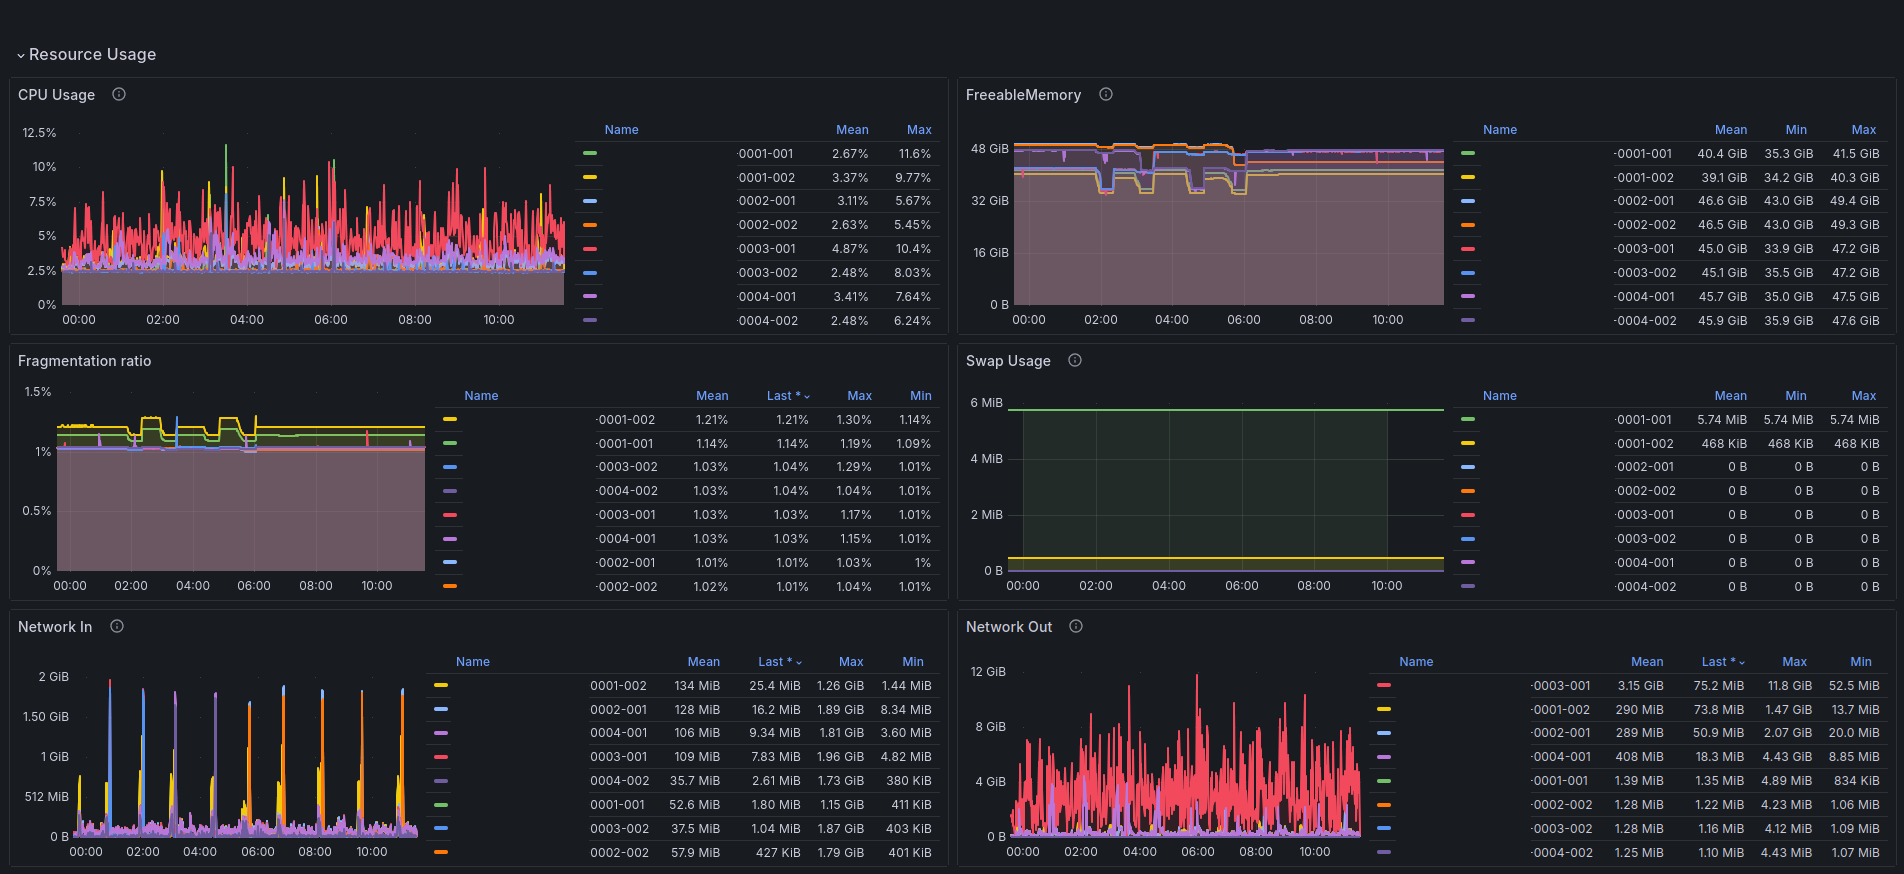Screen dimensions: 1904x874
Task: Click the purple 0004-002 swatch in CPU Usage legend
Action: point(590,321)
